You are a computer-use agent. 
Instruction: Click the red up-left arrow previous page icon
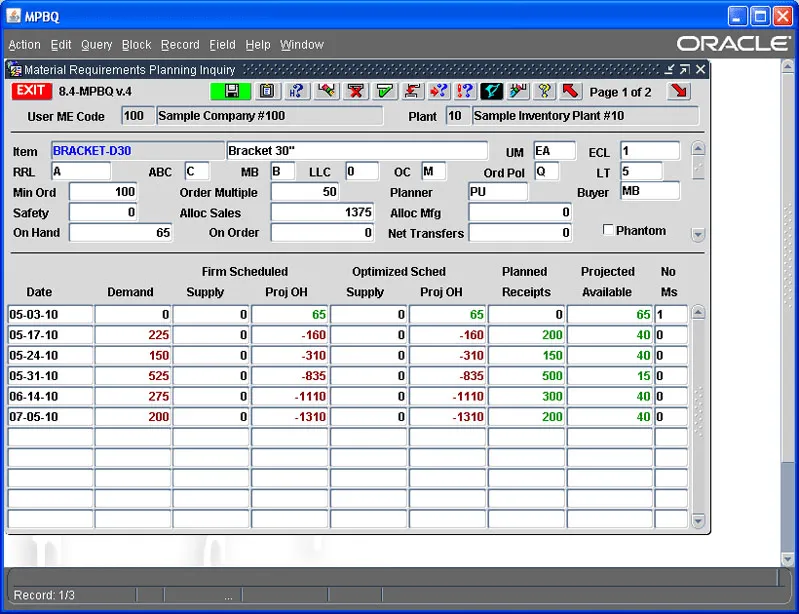(x=570, y=91)
